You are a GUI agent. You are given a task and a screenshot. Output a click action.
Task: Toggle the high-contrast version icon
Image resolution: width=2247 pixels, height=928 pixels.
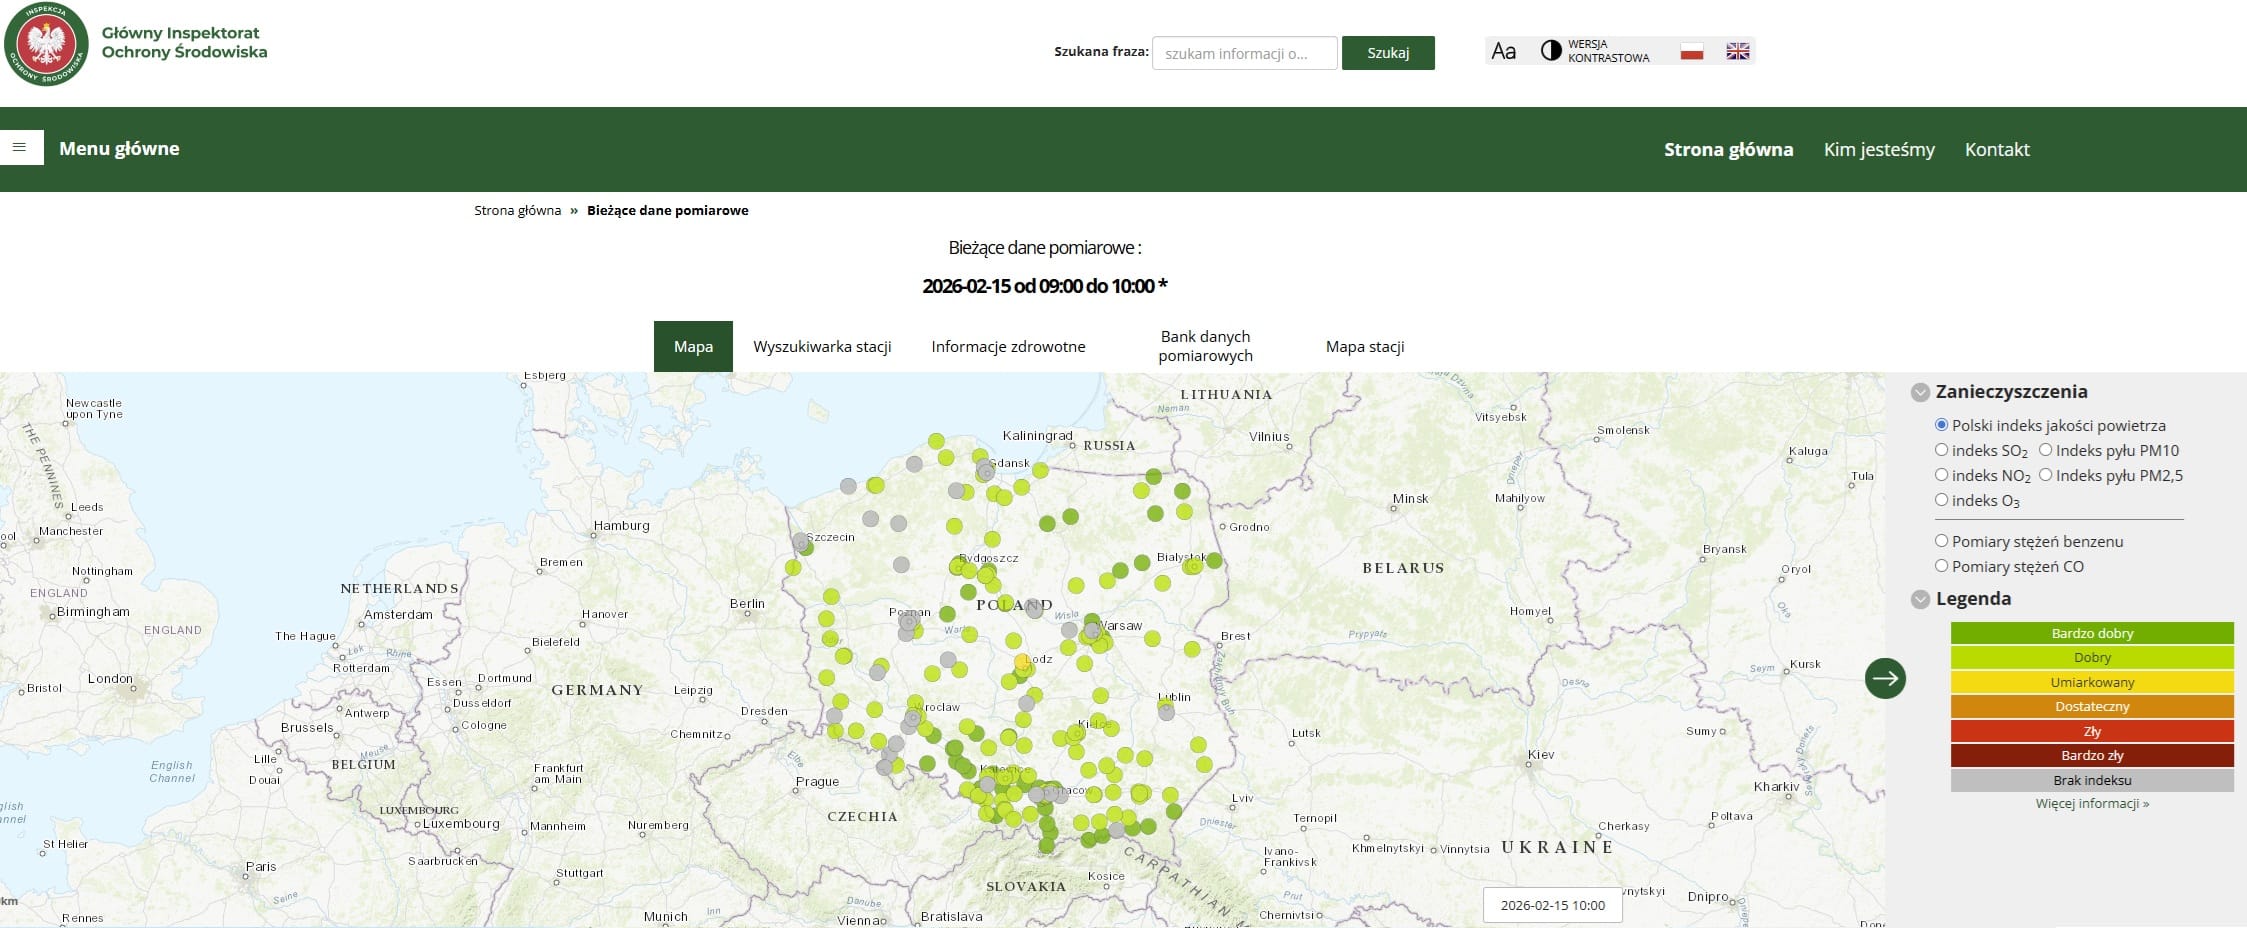(1550, 51)
